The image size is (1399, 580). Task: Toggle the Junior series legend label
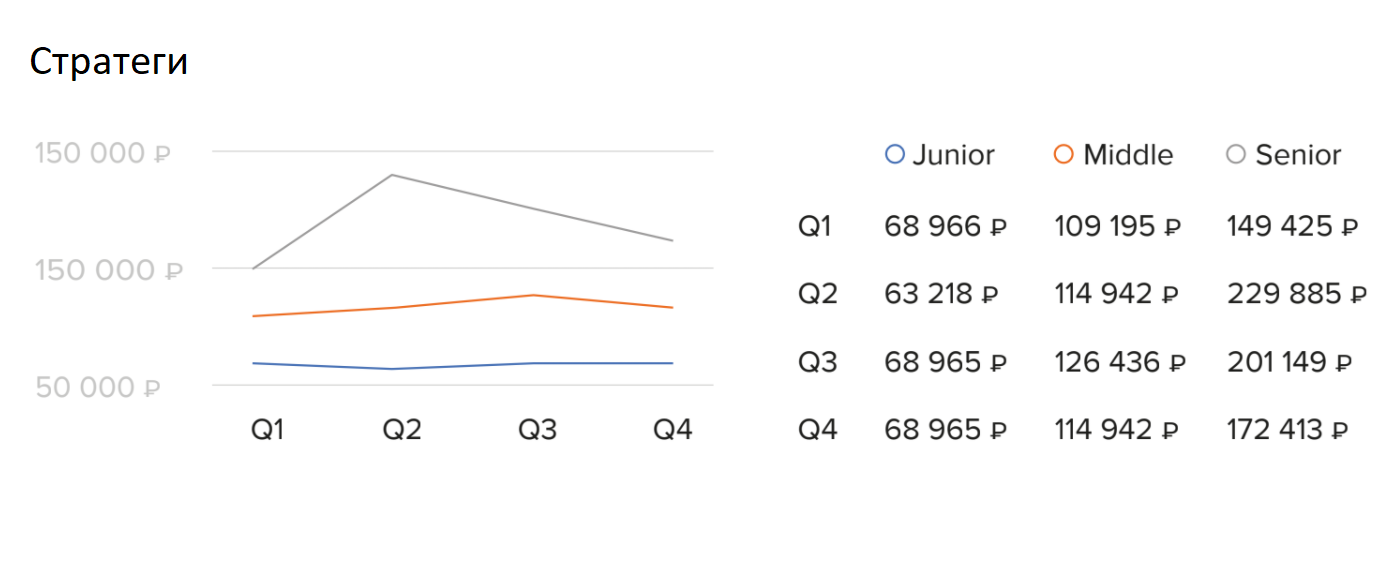click(x=953, y=155)
